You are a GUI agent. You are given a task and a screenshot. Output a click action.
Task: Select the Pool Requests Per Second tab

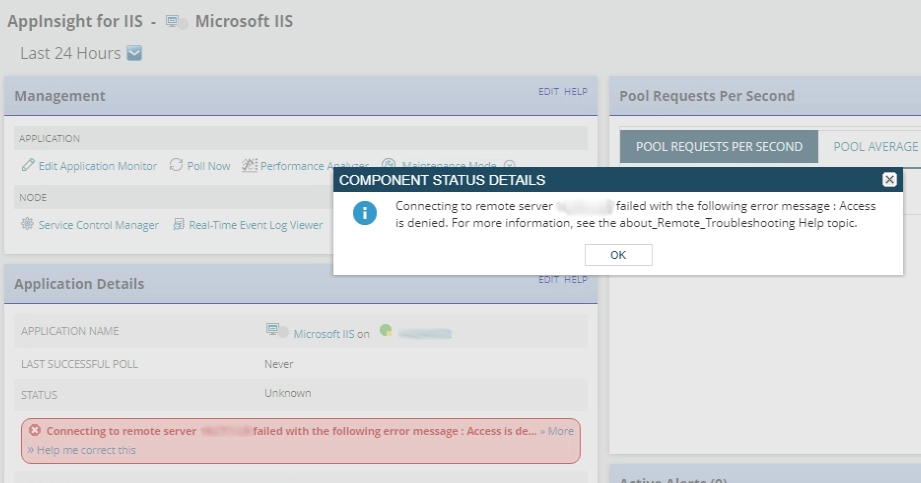coord(719,146)
